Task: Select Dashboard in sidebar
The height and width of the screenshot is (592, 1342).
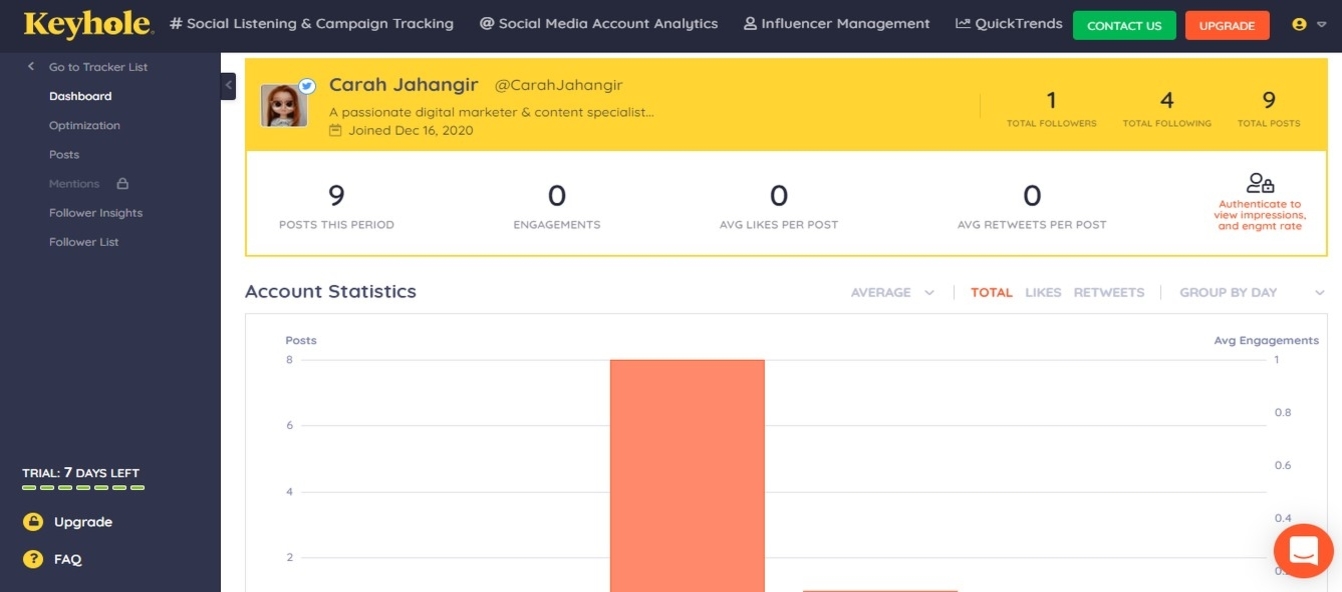Action: point(80,96)
